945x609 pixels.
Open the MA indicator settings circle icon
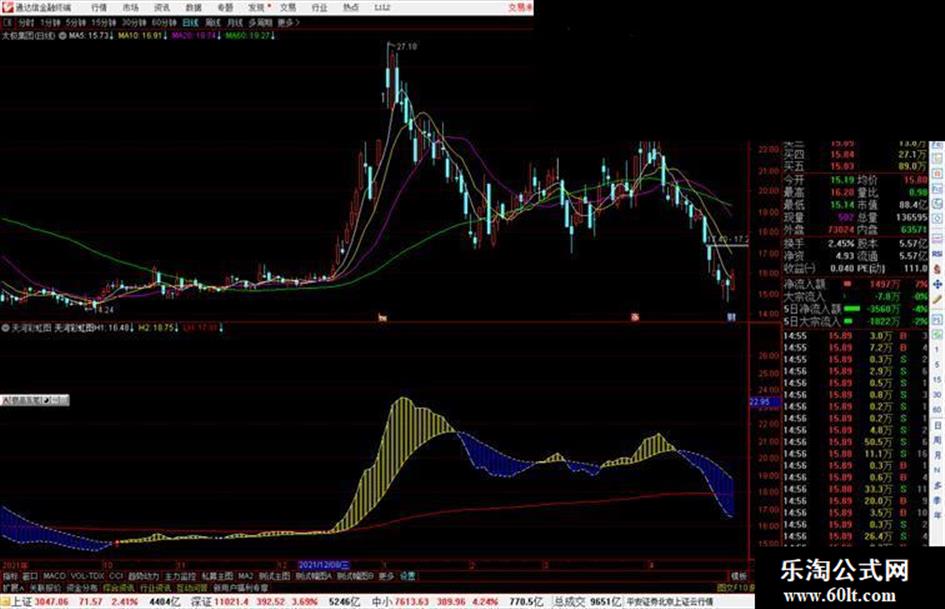pos(62,36)
